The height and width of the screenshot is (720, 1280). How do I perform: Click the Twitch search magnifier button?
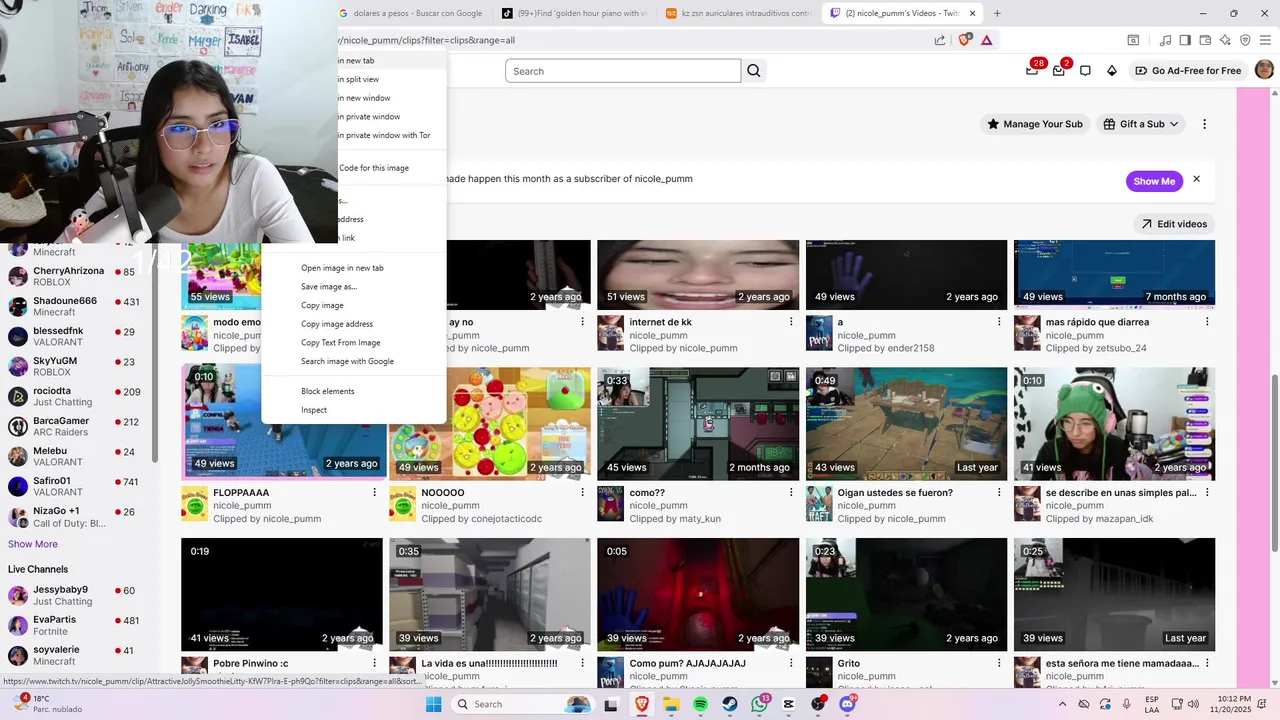(754, 71)
